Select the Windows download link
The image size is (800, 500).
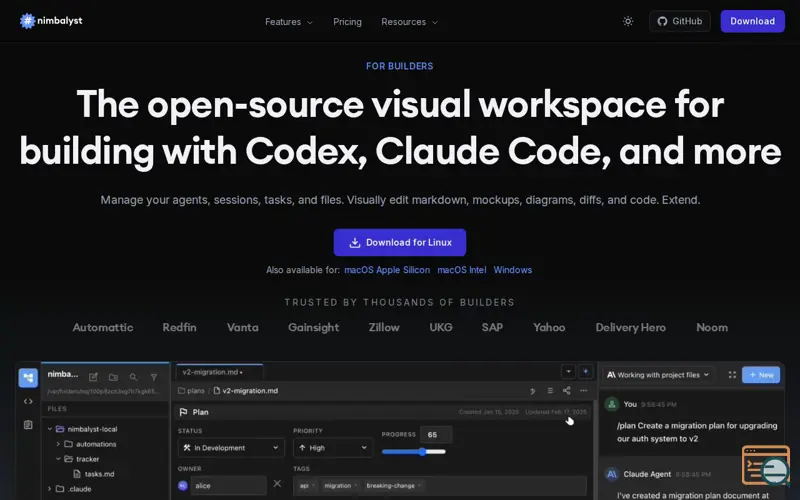(512, 270)
